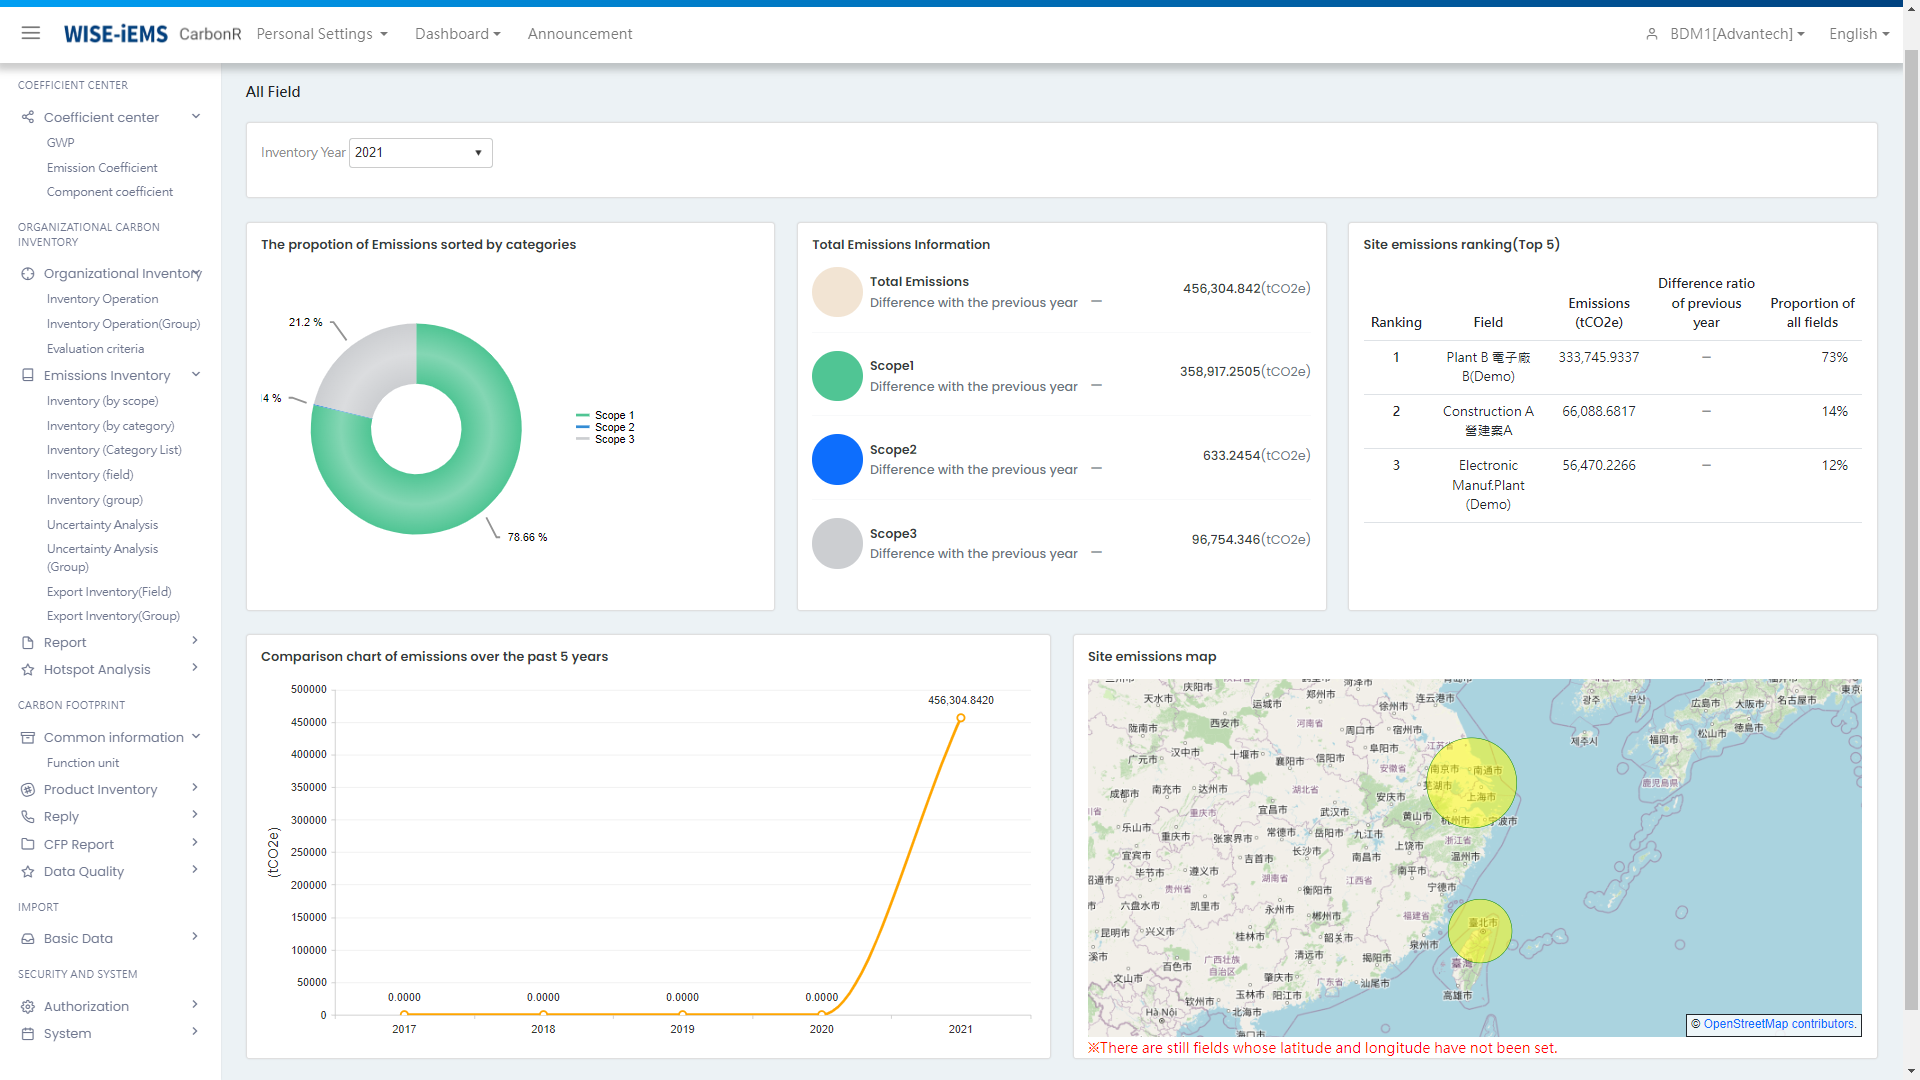Toggle Scope 2 legend entry
The width and height of the screenshot is (1920, 1080).
[605, 427]
